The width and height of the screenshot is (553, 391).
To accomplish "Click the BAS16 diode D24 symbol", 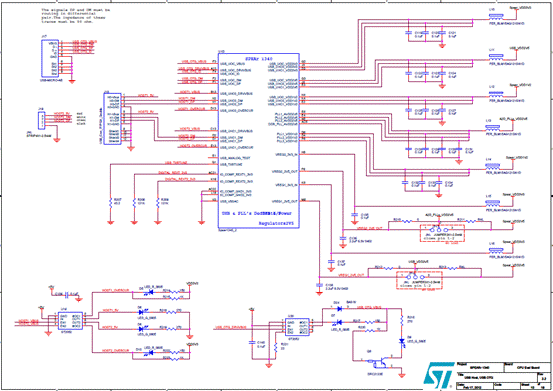I will [339, 309].
